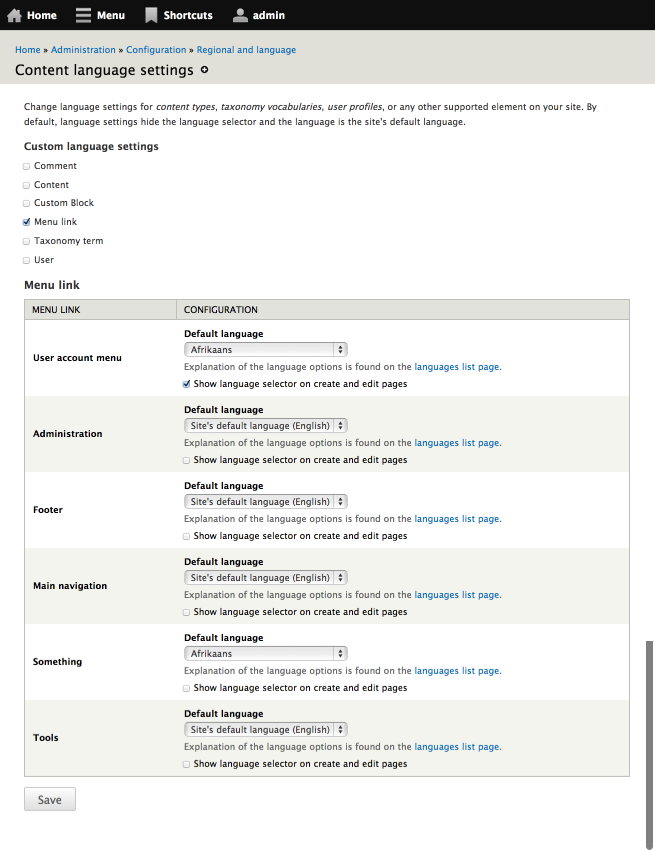Click the Save button
Screen dimensions: 655x851
point(49,798)
